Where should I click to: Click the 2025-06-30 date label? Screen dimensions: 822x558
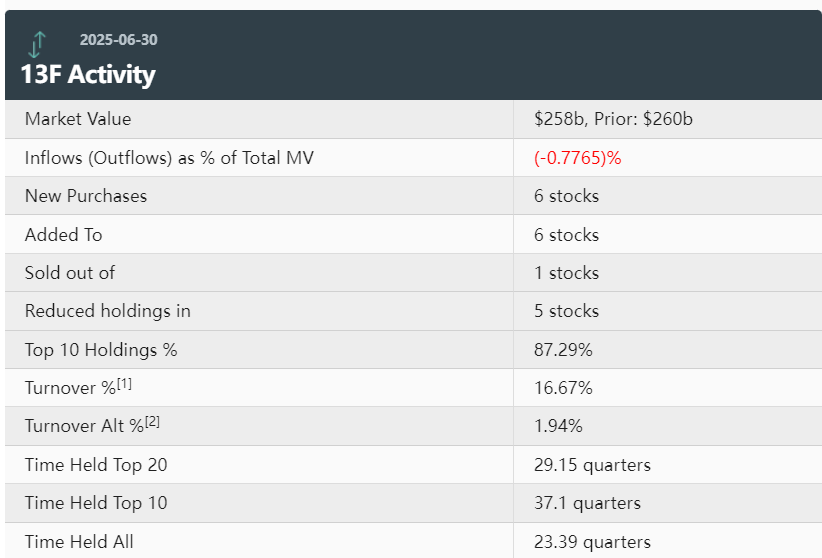(x=118, y=40)
